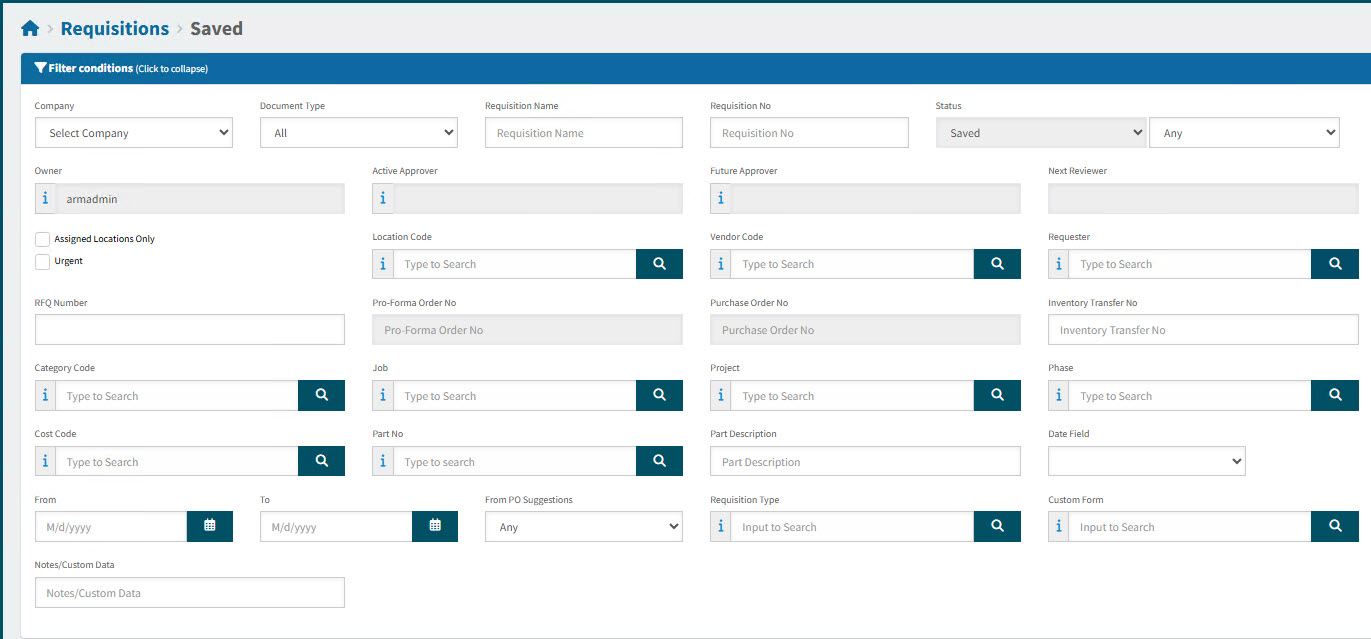Viewport: 1371px width, 639px height.
Task: Click the Requester search magnifier
Action: click(1334, 263)
